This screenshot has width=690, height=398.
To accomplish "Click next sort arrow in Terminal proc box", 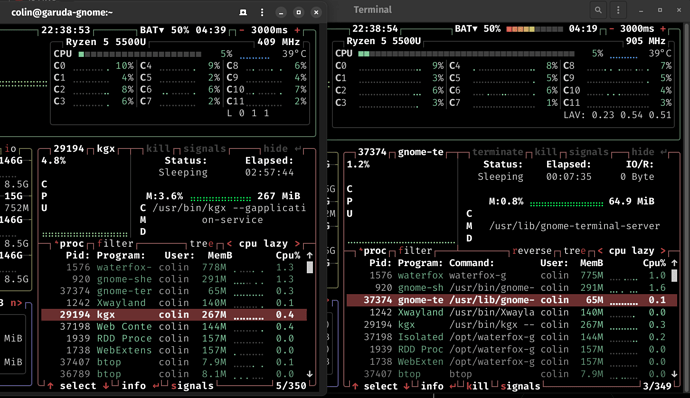I will tap(663, 251).
